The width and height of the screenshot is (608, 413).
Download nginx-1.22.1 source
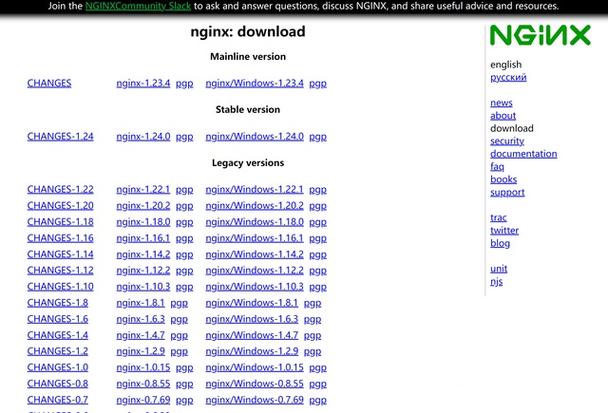pyautogui.click(x=143, y=189)
